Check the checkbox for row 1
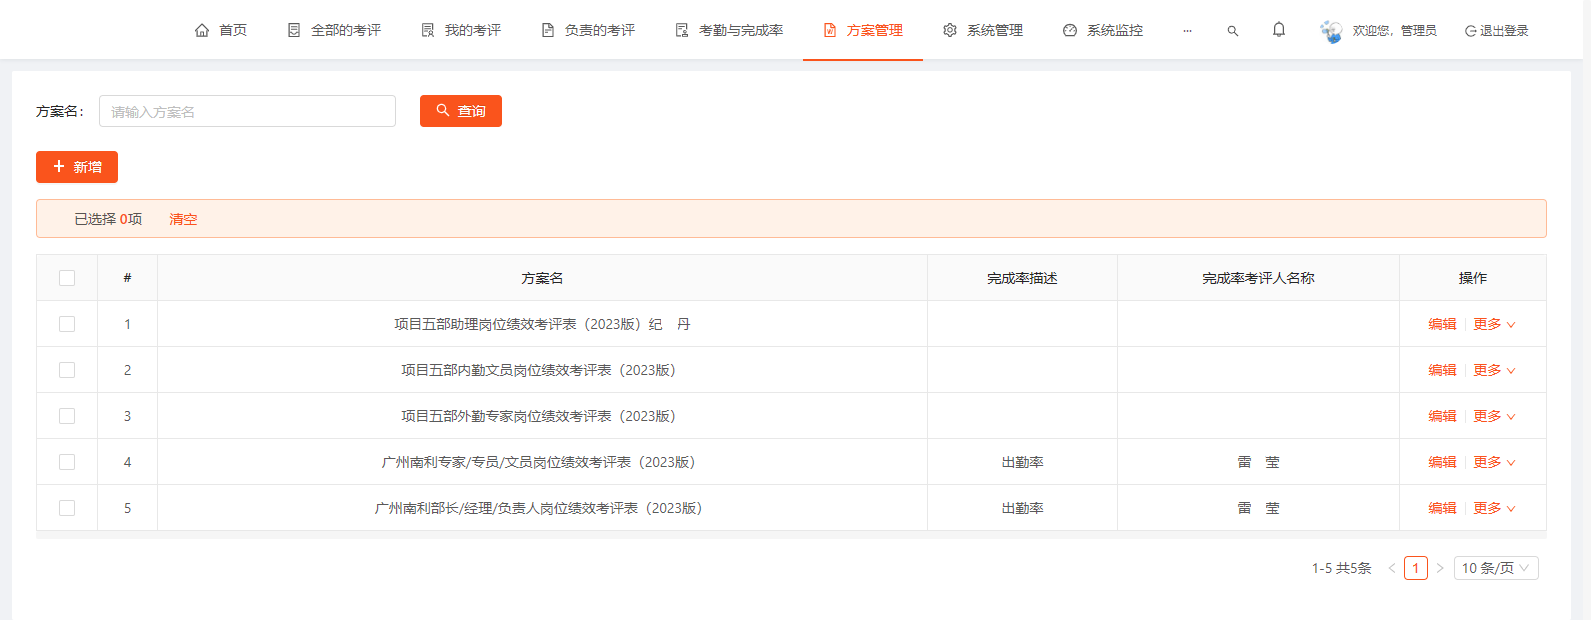 coord(67,324)
